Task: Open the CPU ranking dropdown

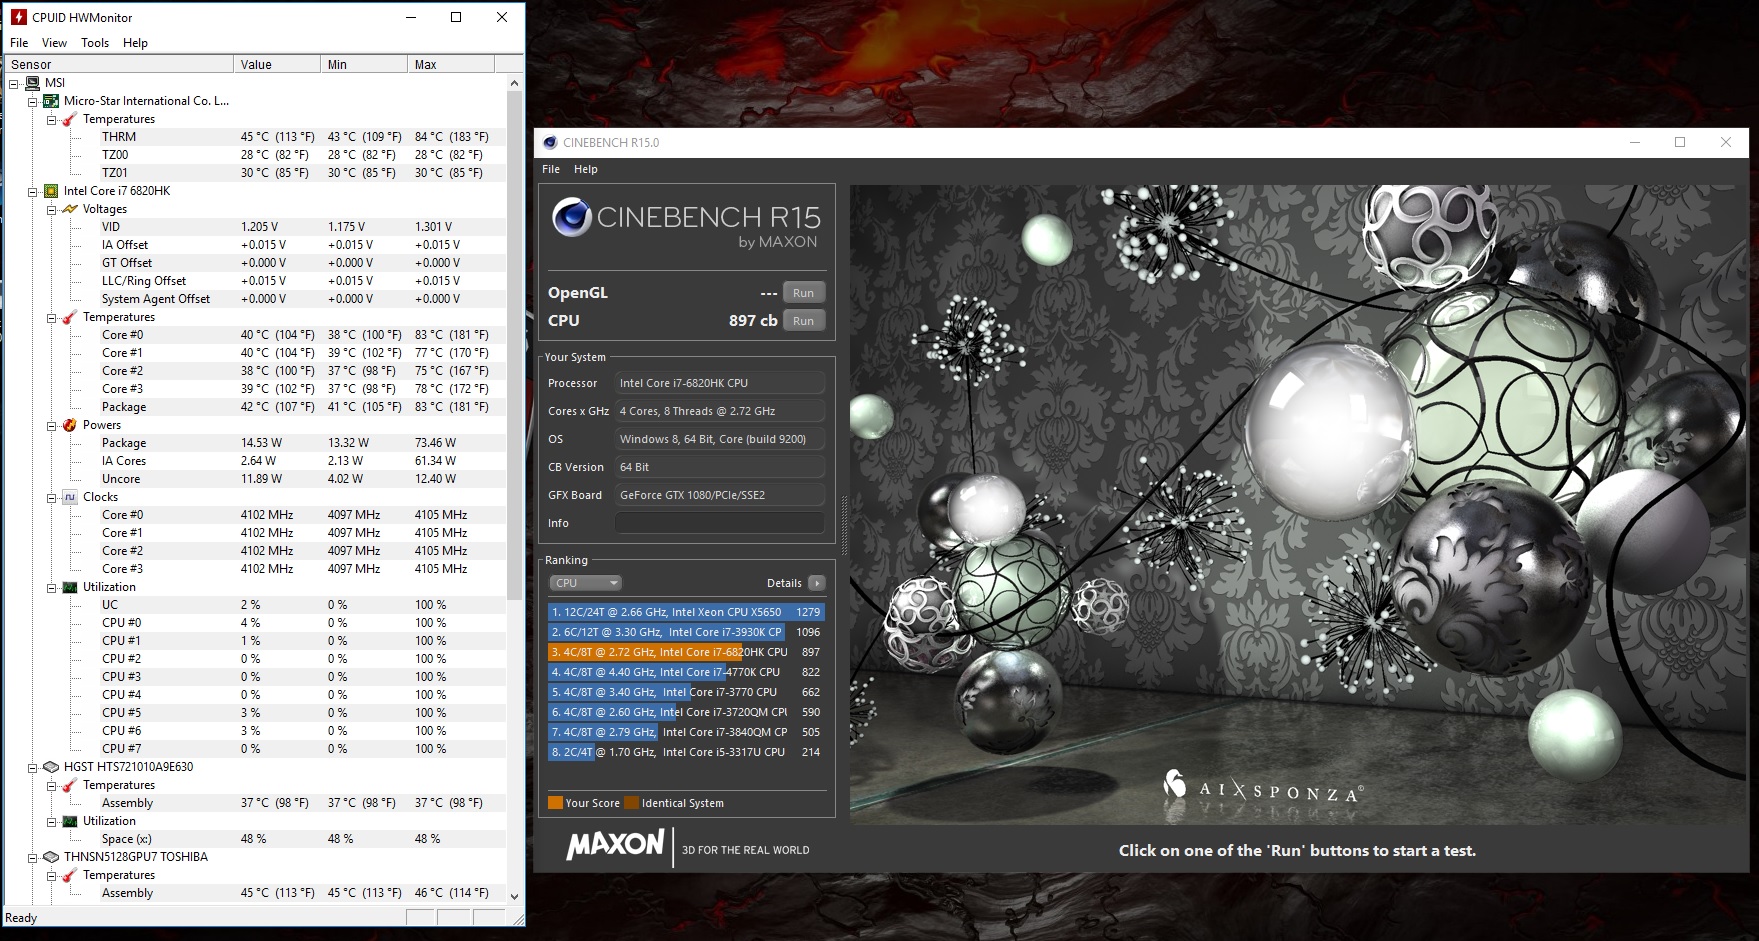Action: point(585,583)
